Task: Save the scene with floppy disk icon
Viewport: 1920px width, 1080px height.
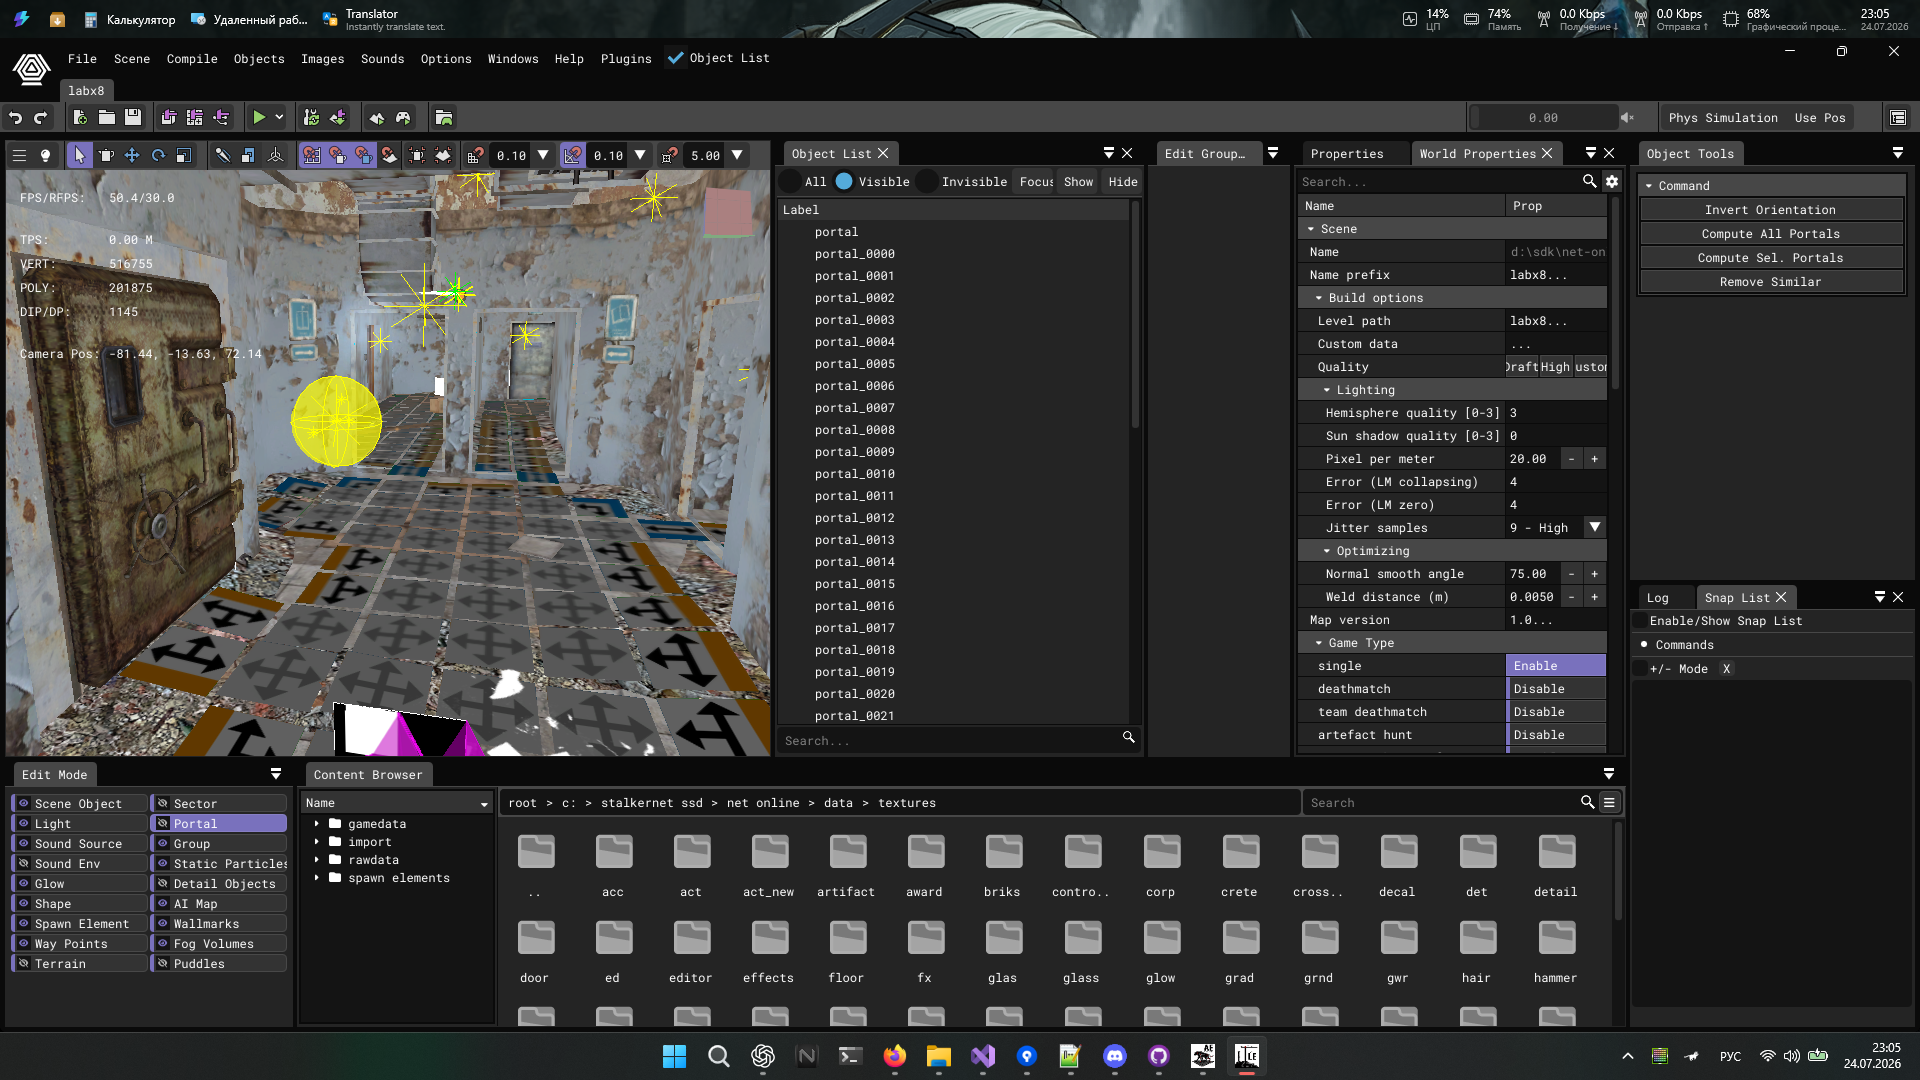Action: click(133, 118)
